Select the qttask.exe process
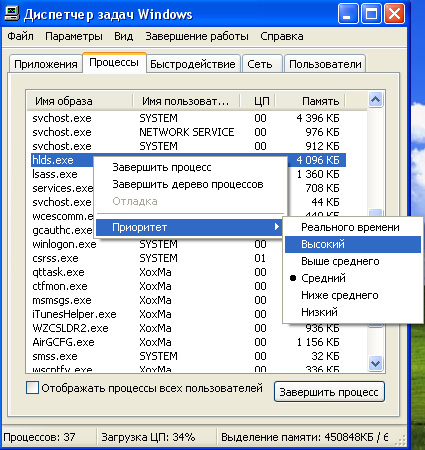425x450 pixels. 58,272
